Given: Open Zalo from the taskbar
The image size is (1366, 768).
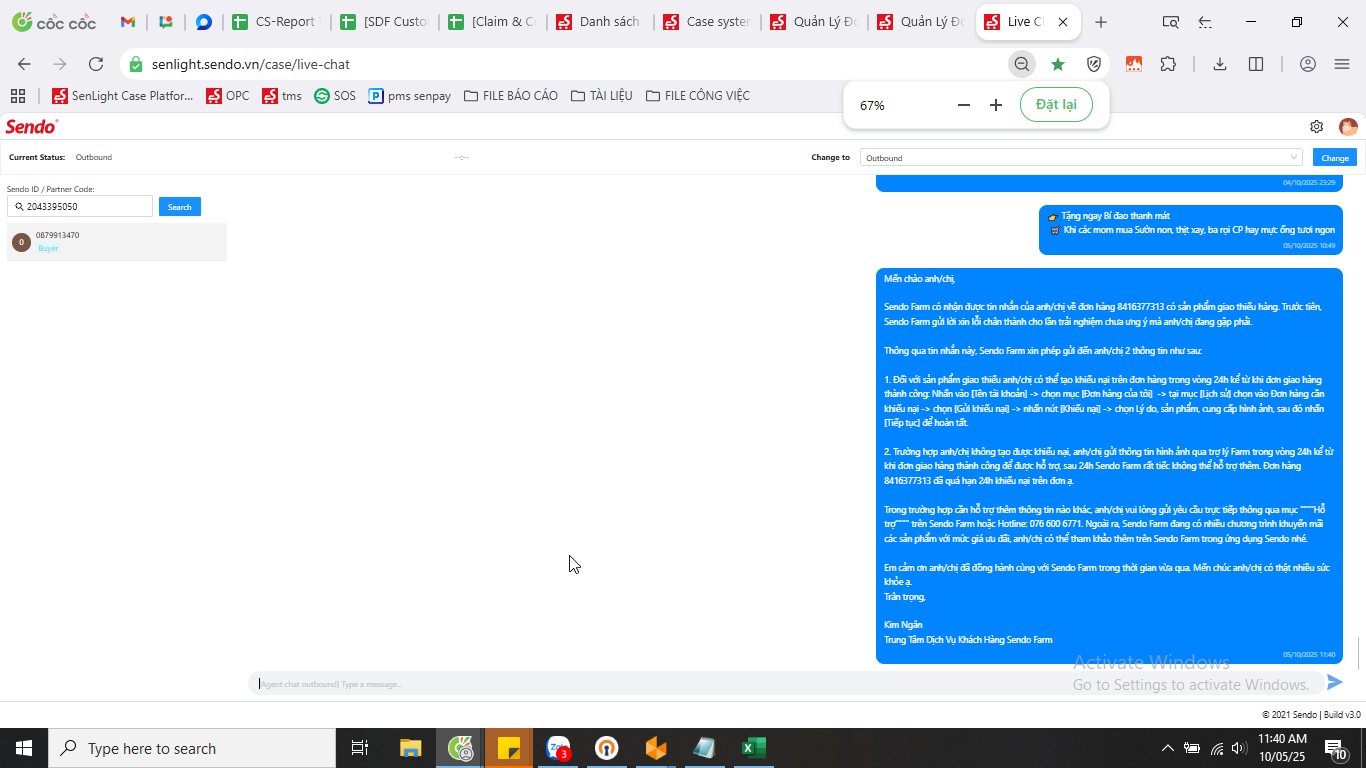Looking at the screenshot, I should pos(558,748).
